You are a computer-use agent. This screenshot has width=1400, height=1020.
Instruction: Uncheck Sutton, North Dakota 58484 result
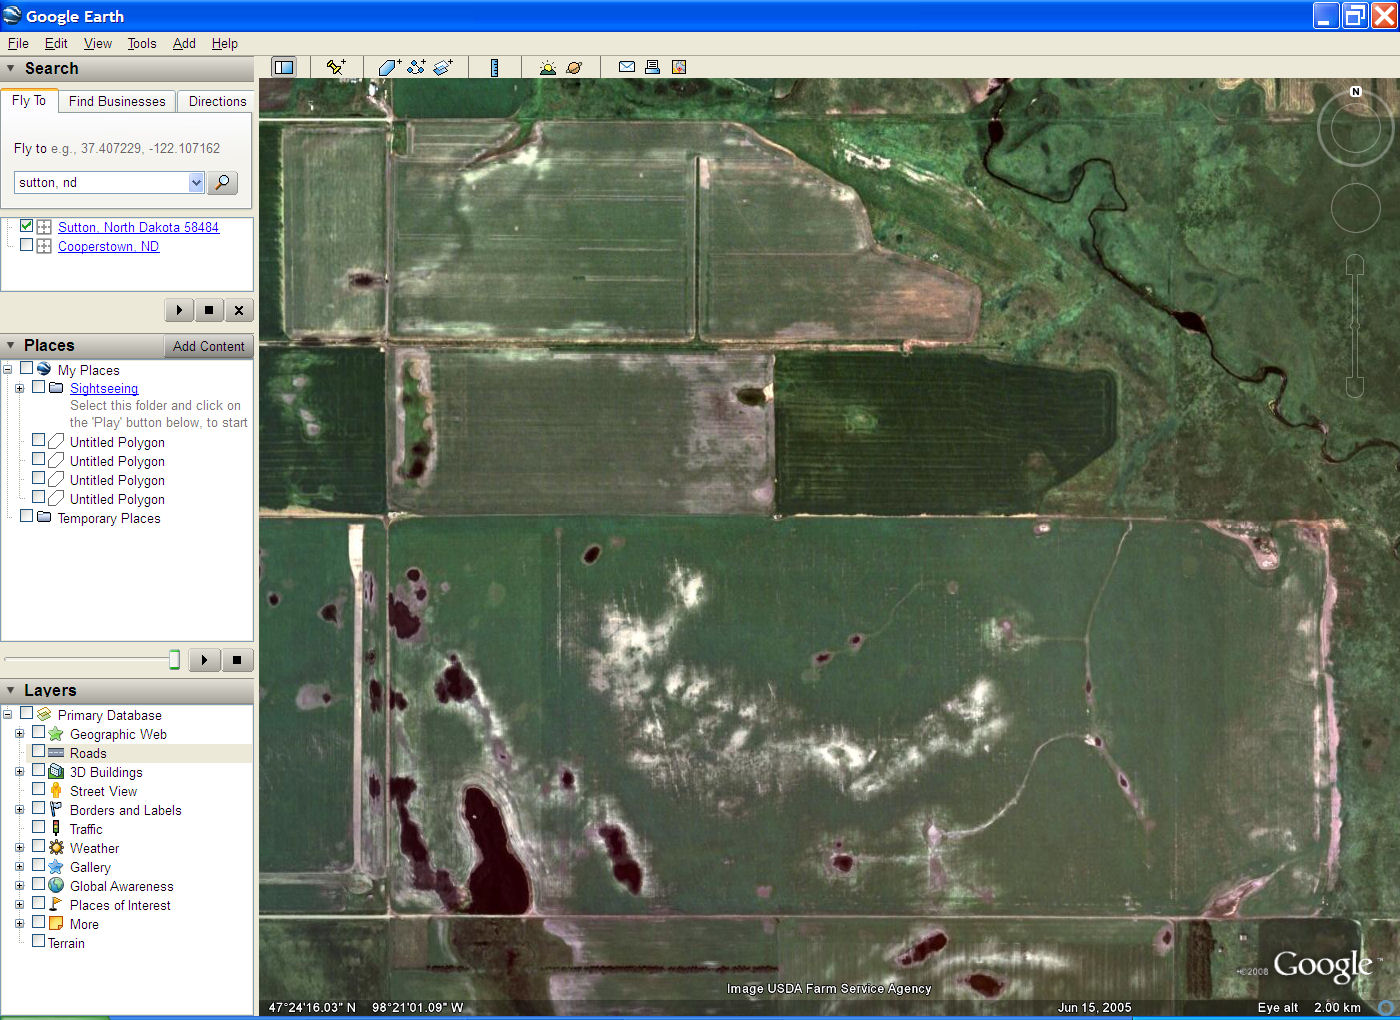tap(27, 226)
